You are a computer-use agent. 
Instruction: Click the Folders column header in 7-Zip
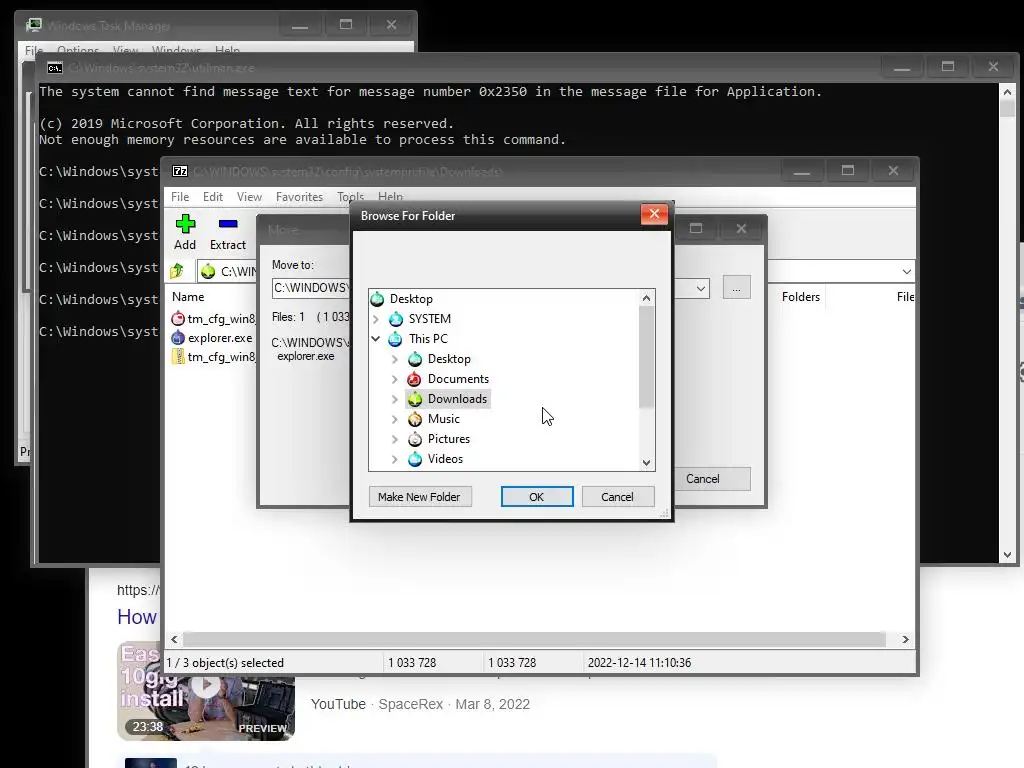pyautogui.click(x=801, y=296)
